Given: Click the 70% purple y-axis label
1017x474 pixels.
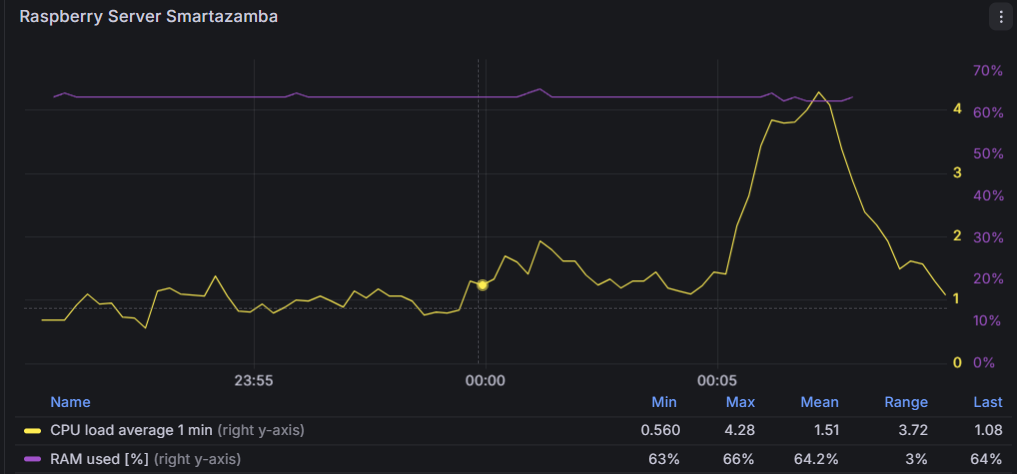Looking at the screenshot, I should click(987, 71).
